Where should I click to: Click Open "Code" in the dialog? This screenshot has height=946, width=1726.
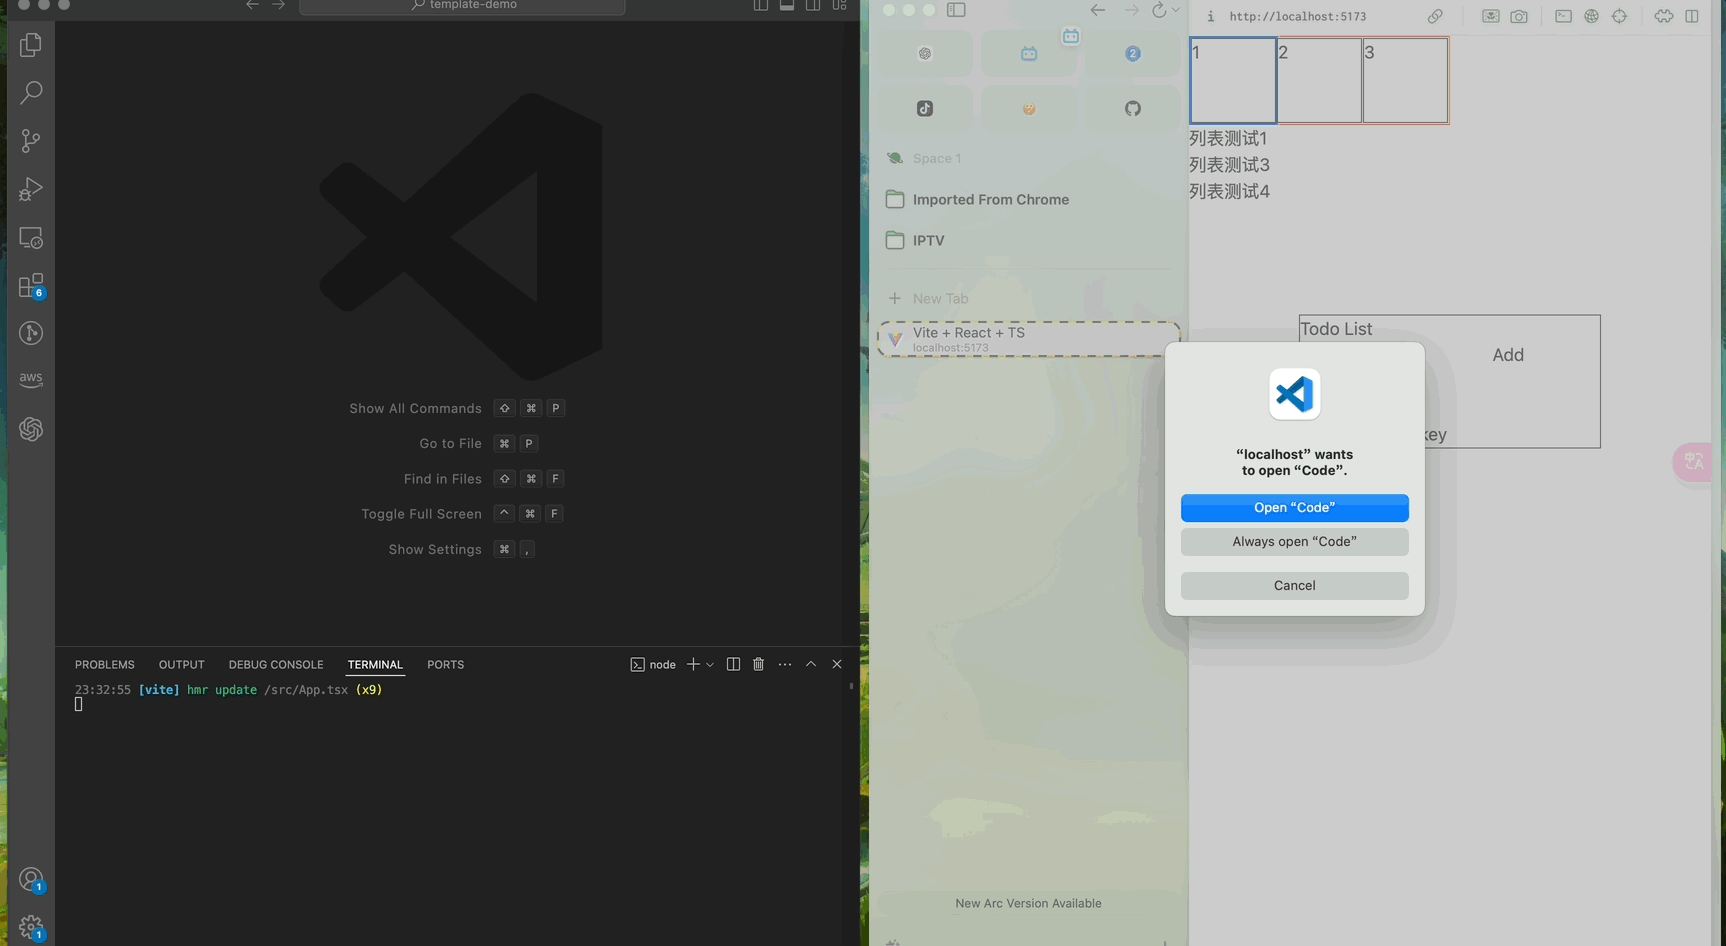[1294, 508]
